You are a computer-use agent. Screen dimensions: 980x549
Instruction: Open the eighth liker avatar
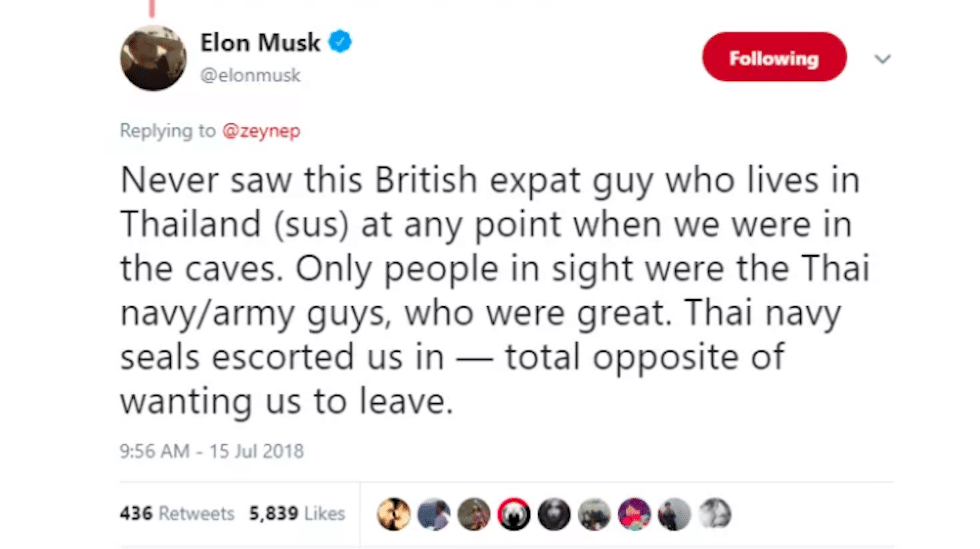[x=674, y=514]
